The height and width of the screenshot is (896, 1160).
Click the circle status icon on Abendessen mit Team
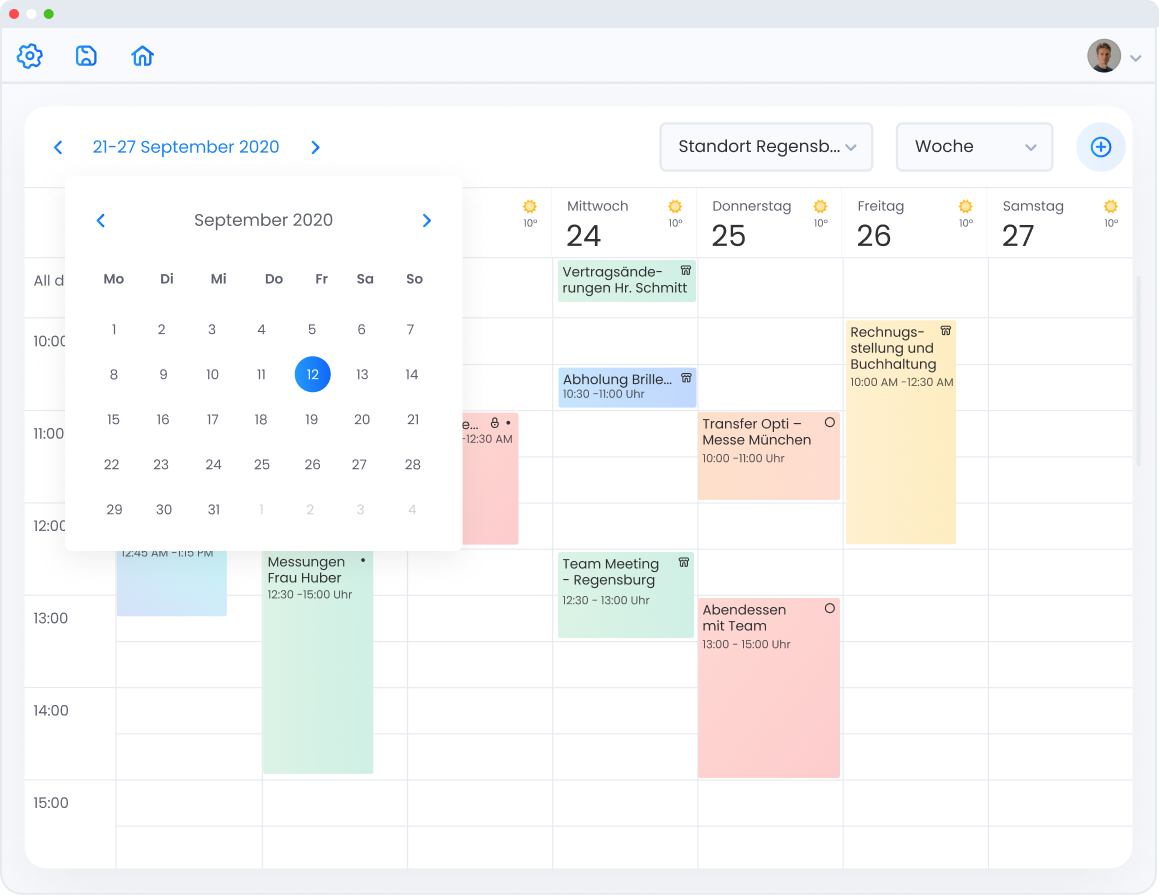coord(828,608)
